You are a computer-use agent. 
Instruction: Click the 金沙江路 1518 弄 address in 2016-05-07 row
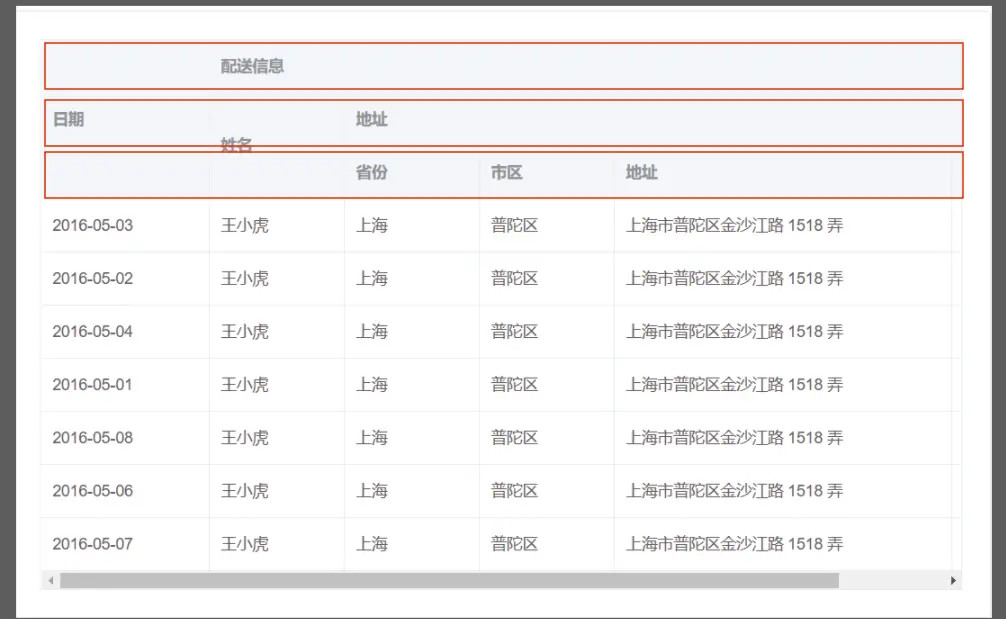[735, 545]
